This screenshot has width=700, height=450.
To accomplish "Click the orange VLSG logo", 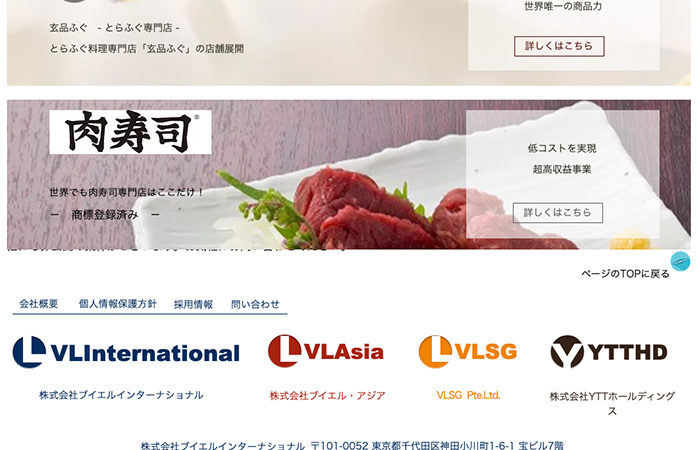I will tap(467, 351).
